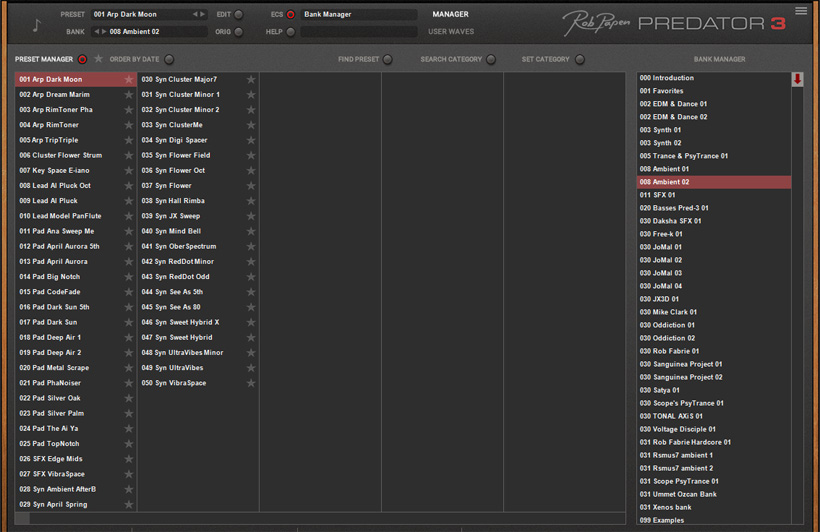This screenshot has width=820, height=532.
Task: Select bank 099 Examples
Action: tap(714, 520)
